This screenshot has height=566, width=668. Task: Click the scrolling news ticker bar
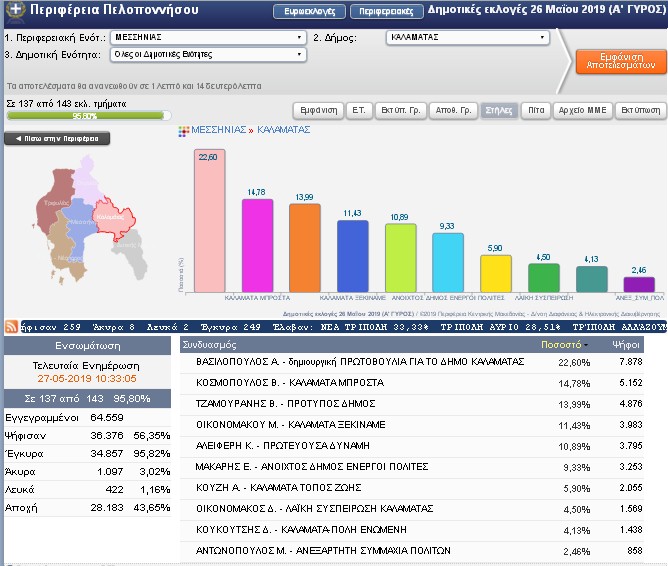pos(343,327)
